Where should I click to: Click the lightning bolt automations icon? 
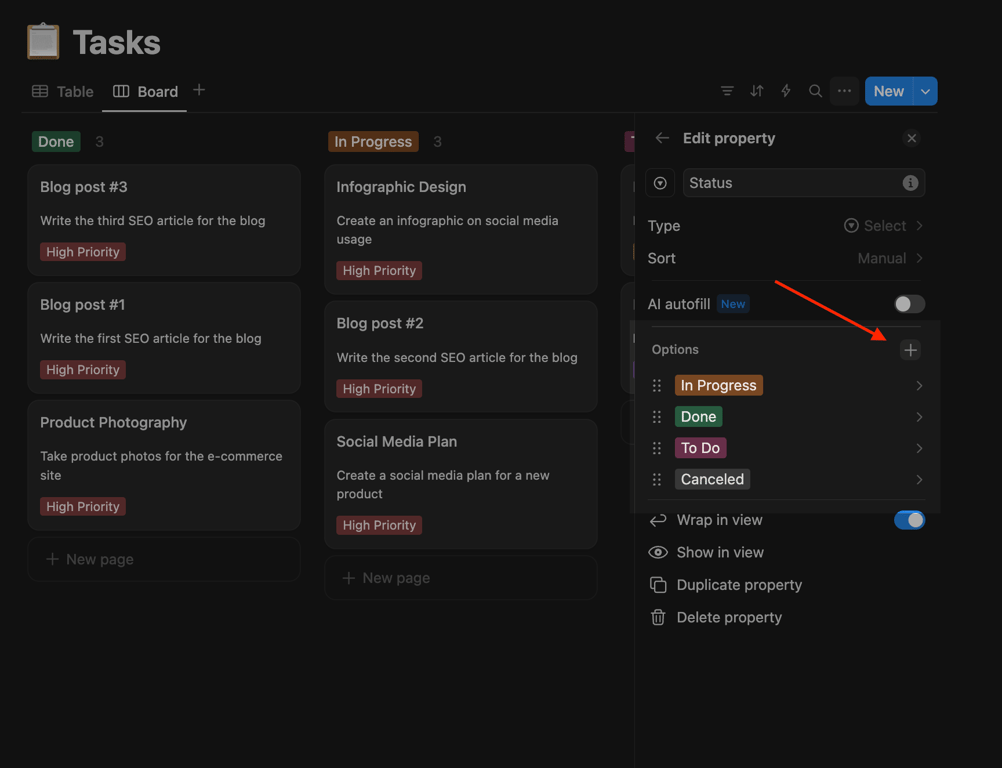pyautogui.click(x=786, y=91)
